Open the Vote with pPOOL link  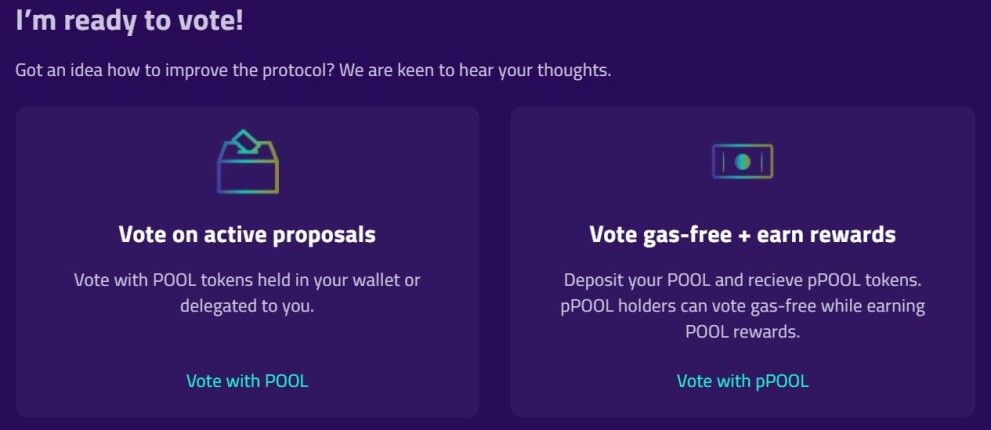[x=742, y=381]
